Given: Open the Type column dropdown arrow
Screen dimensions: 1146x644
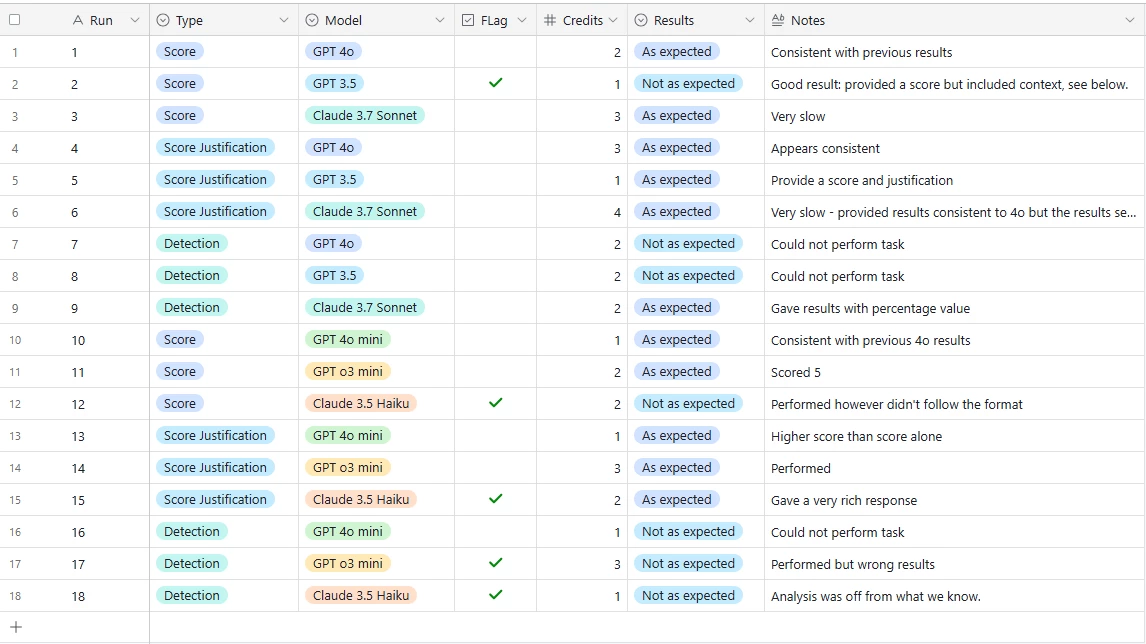Looking at the screenshot, I should coord(284,20).
